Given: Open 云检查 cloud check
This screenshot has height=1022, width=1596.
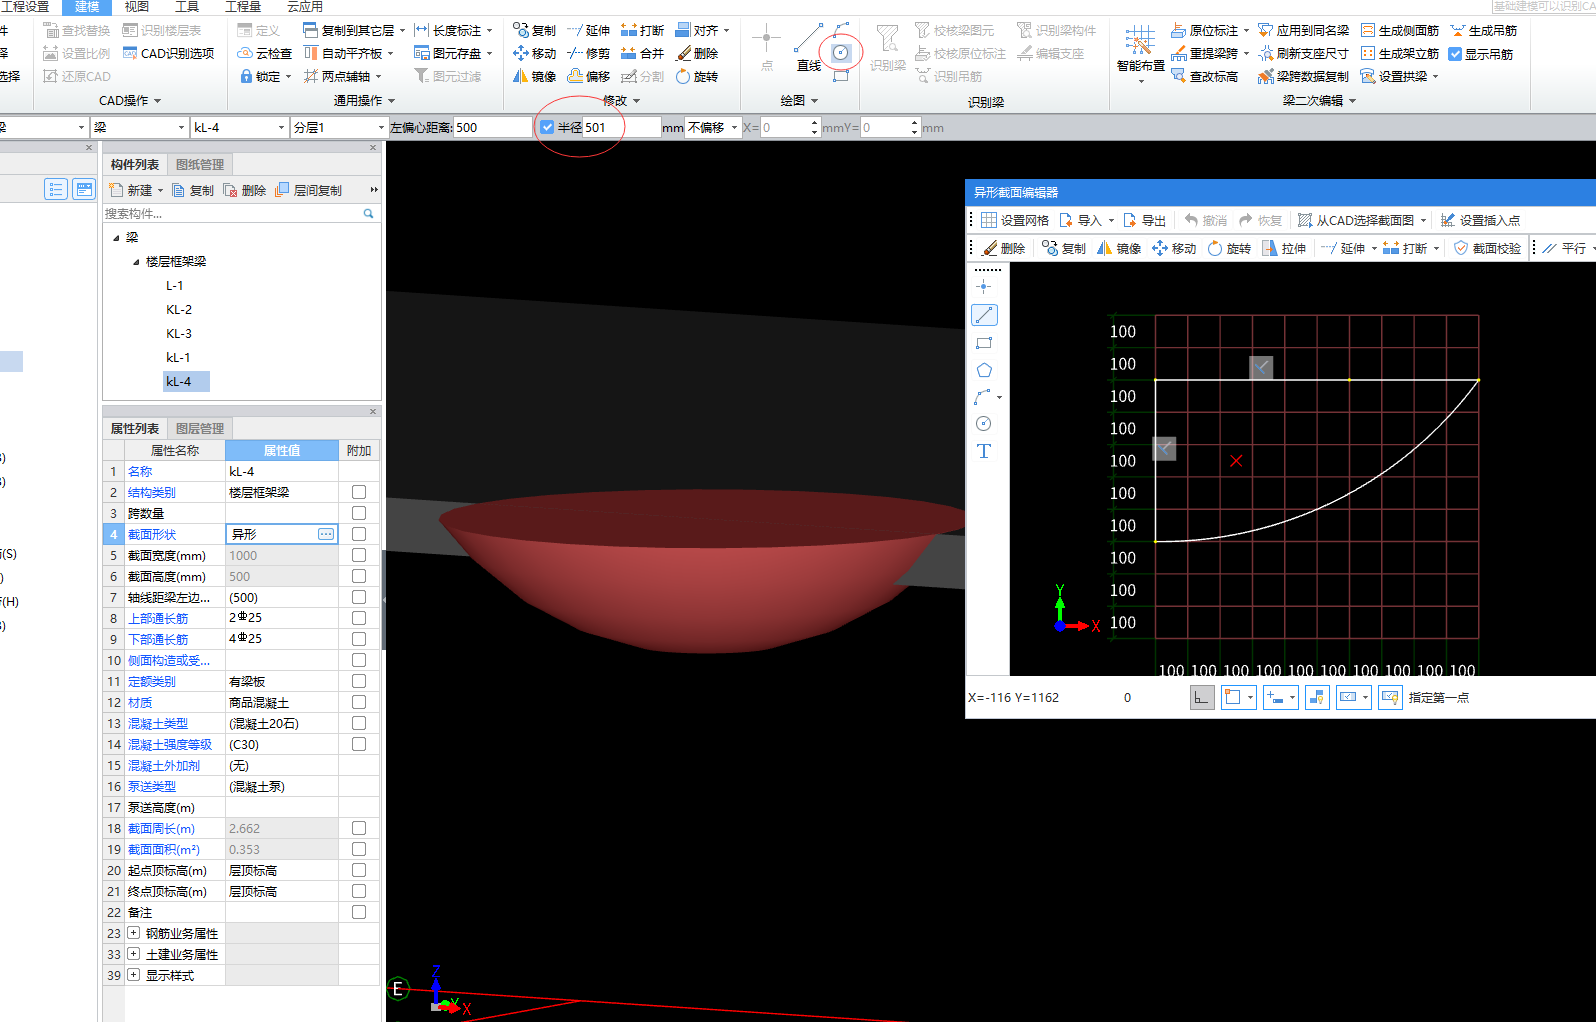Looking at the screenshot, I should coord(265,53).
